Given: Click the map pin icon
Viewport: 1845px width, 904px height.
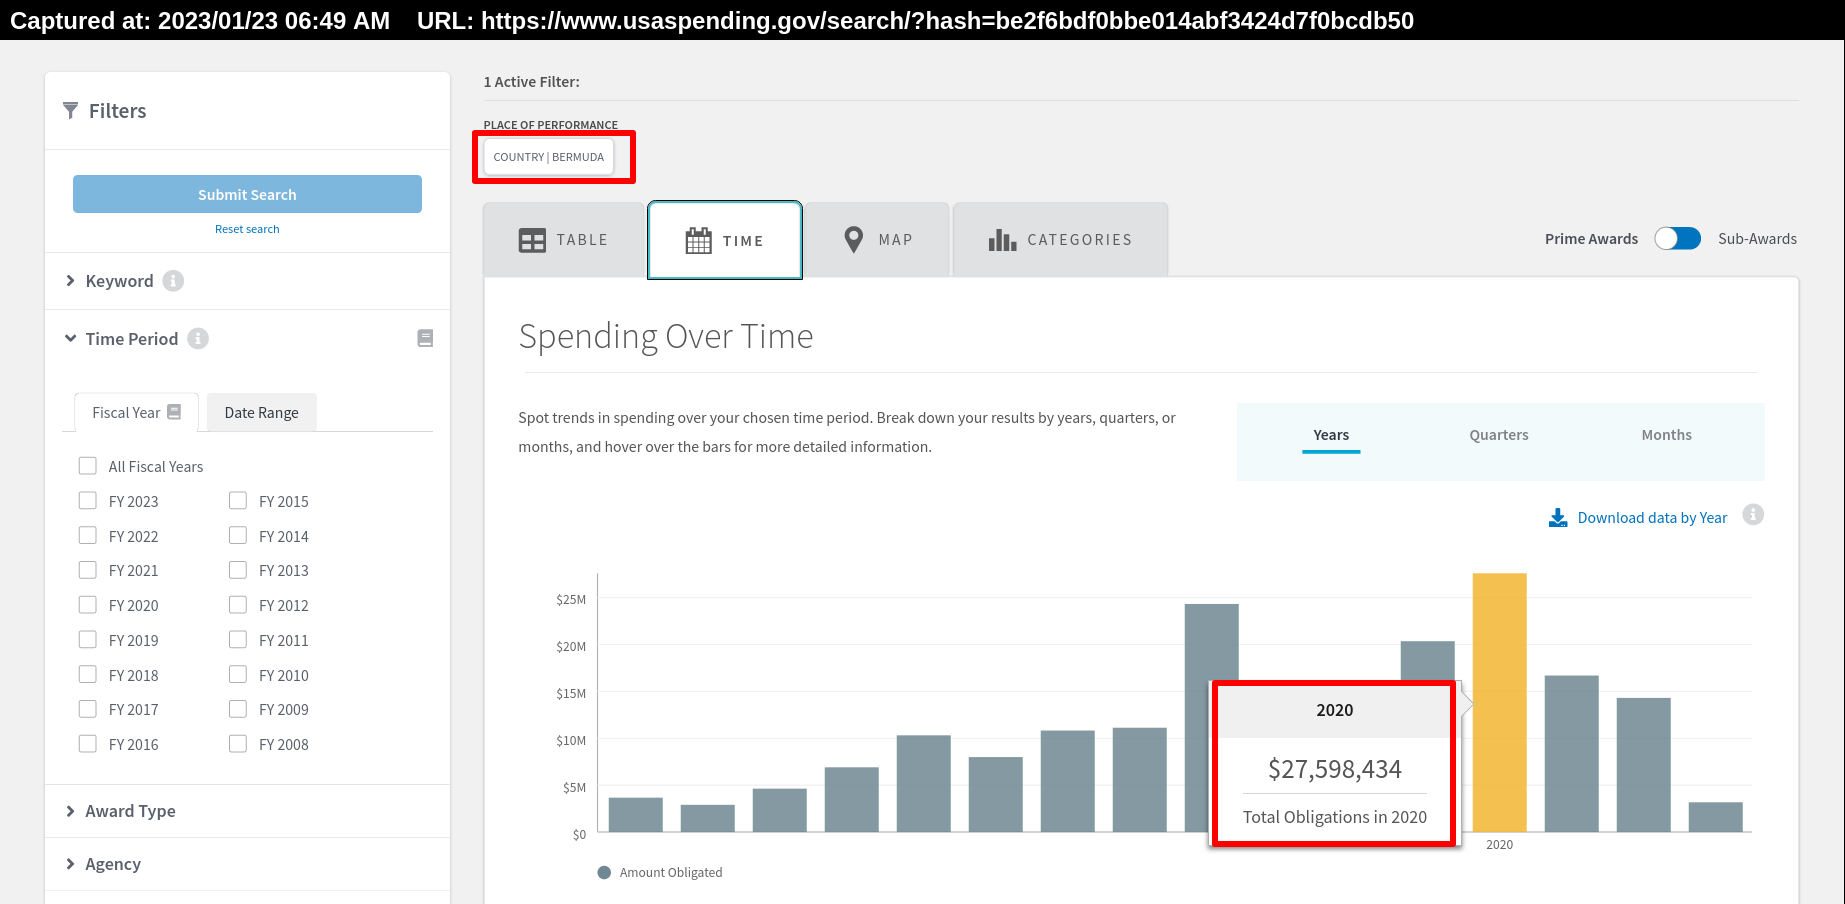Looking at the screenshot, I should click(x=853, y=239).
